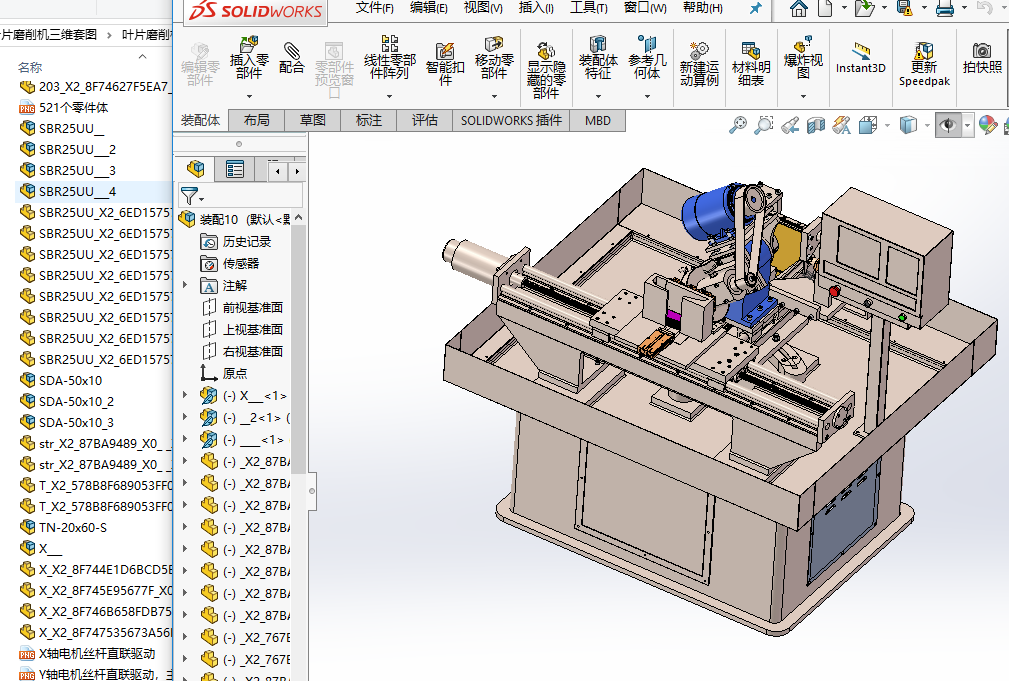Select 历史记录 in the feature tree
Screen dimensions: 1009x681
tap(236, 241)
